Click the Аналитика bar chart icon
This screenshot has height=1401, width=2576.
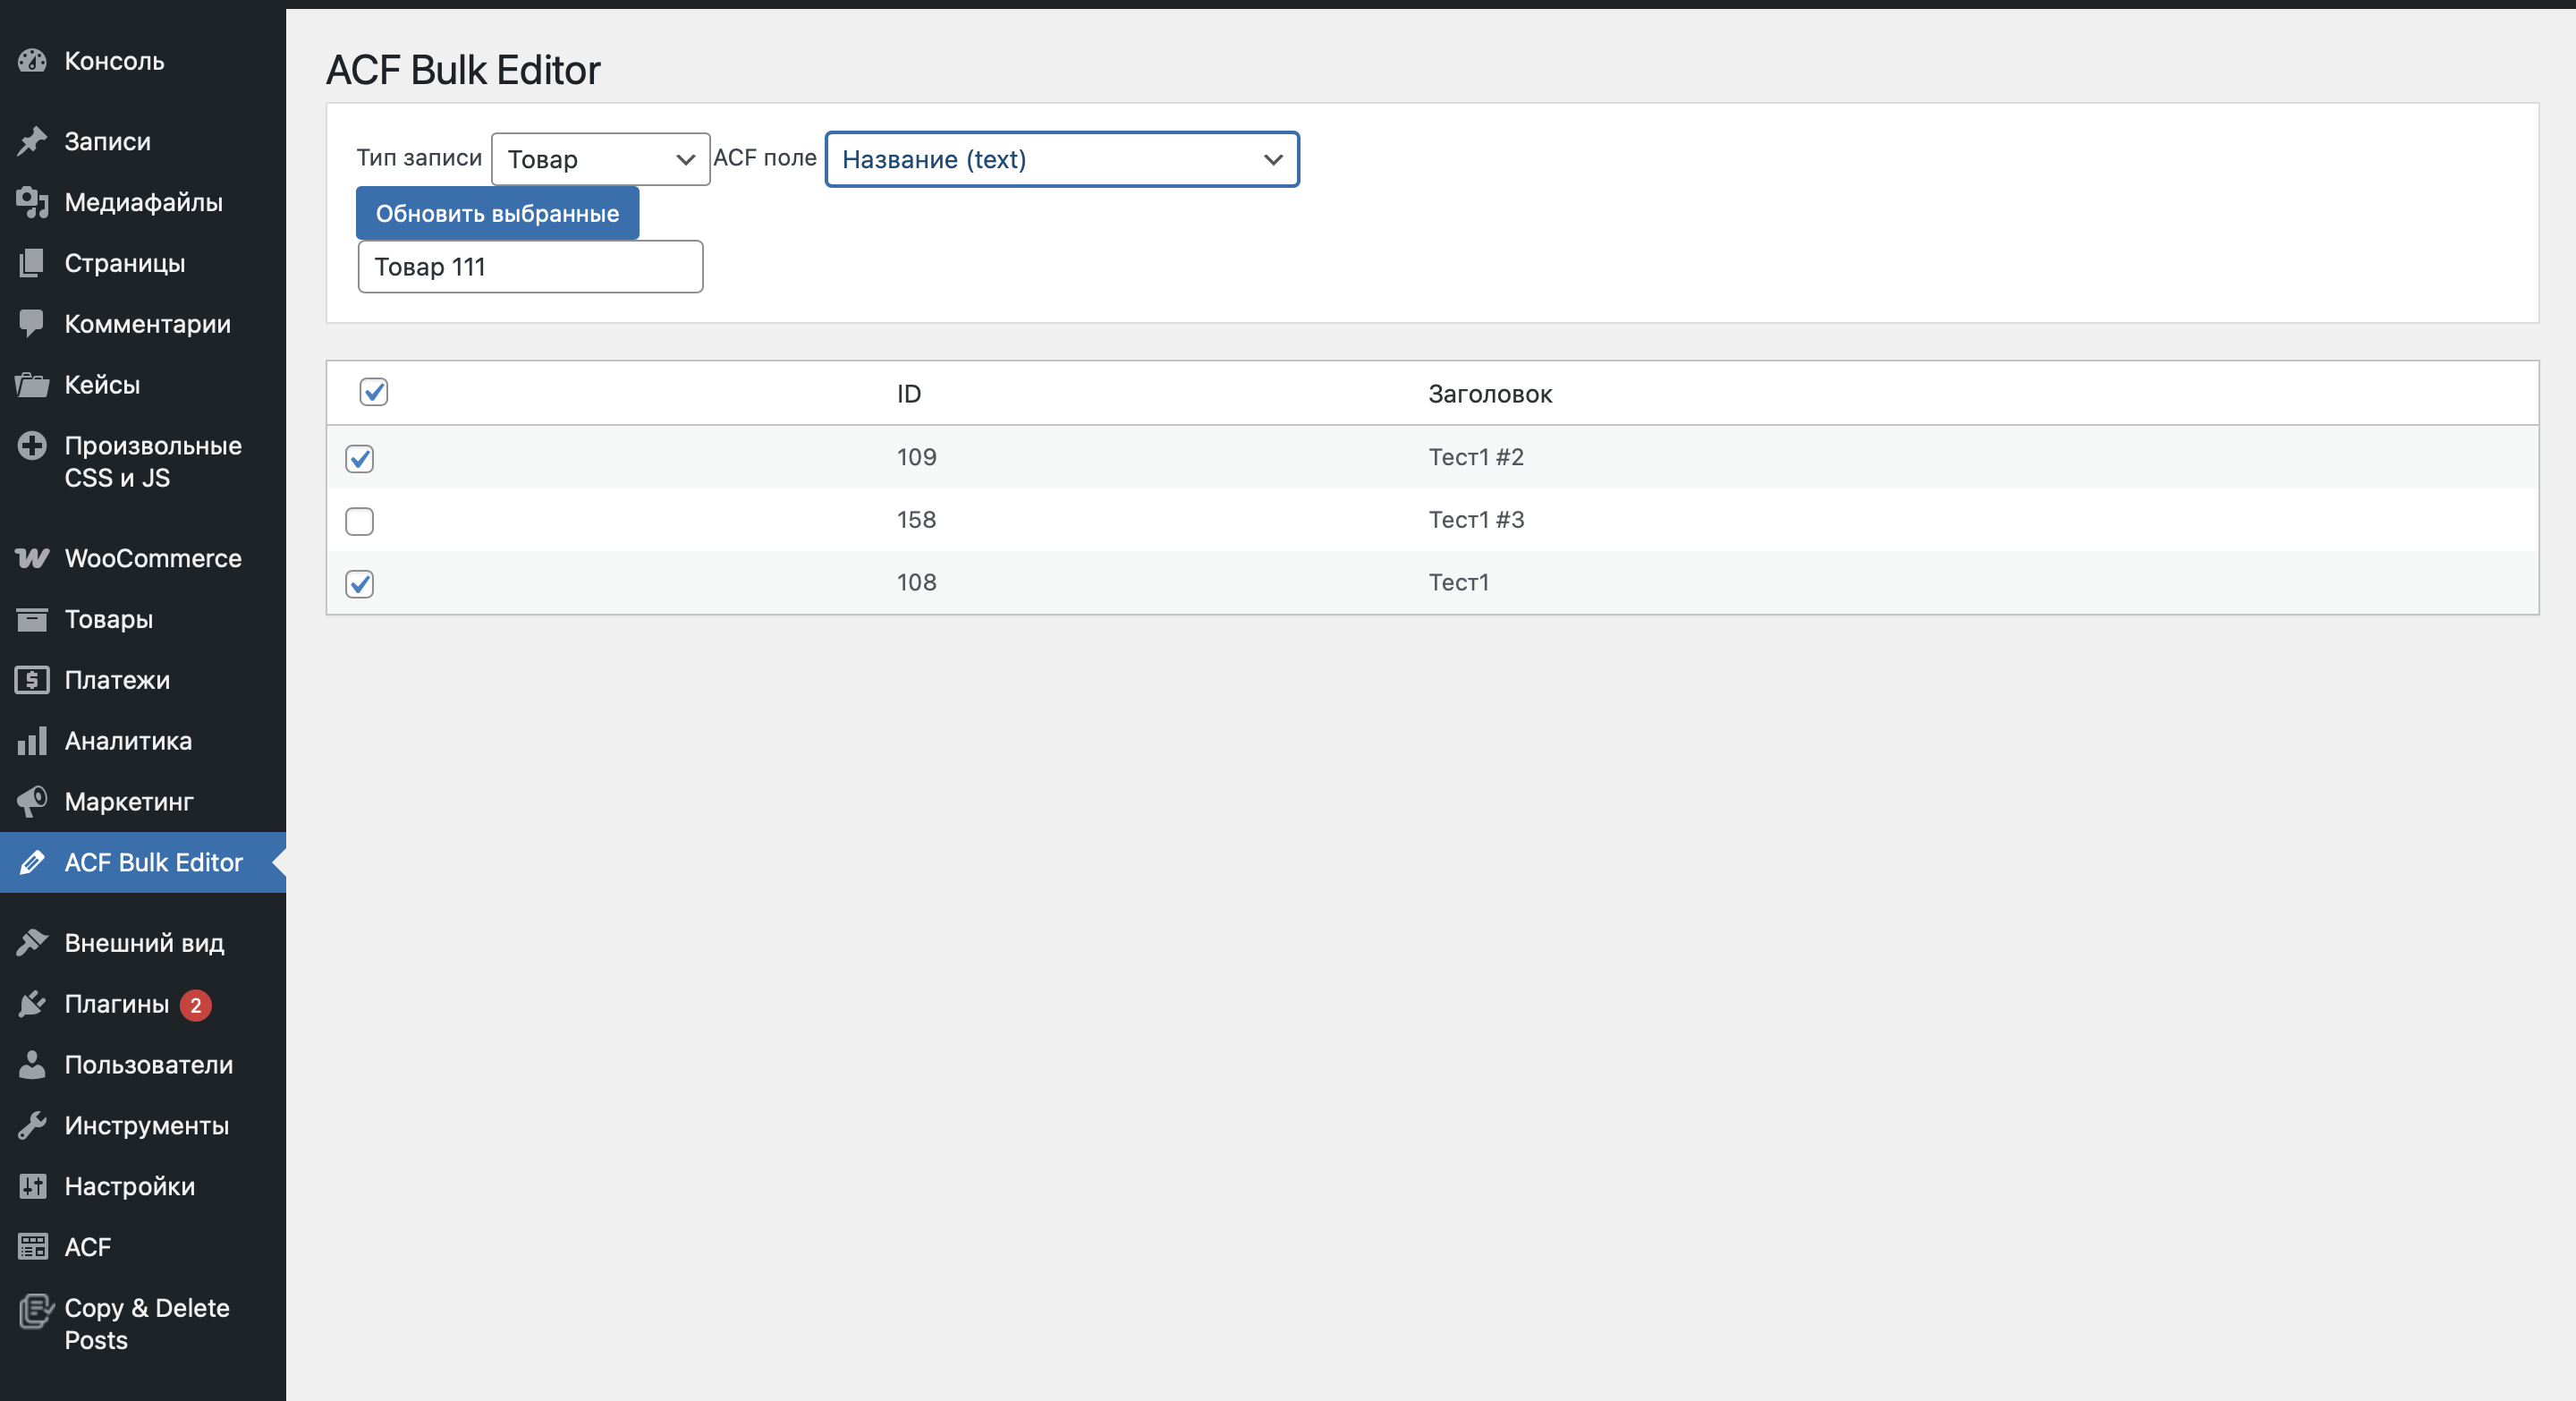[32, 741]
